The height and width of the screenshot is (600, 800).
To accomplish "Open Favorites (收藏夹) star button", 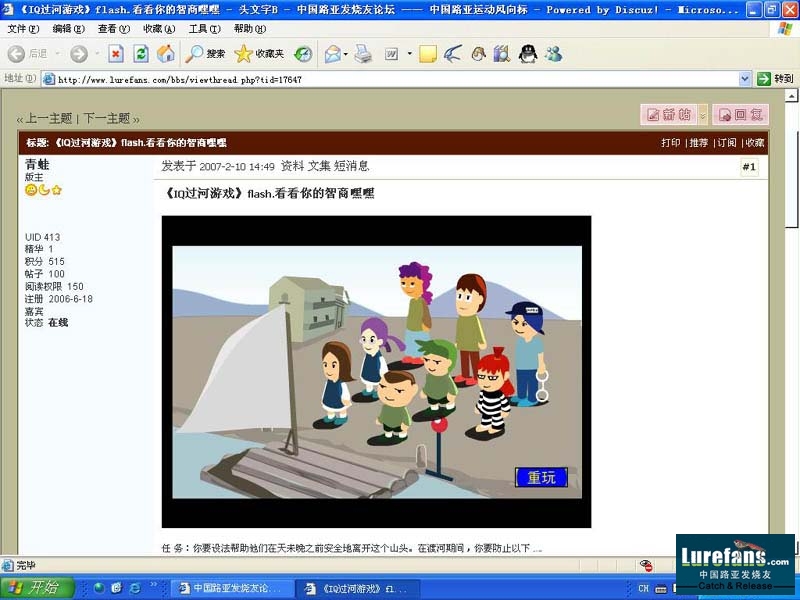I will pos(259,54).
